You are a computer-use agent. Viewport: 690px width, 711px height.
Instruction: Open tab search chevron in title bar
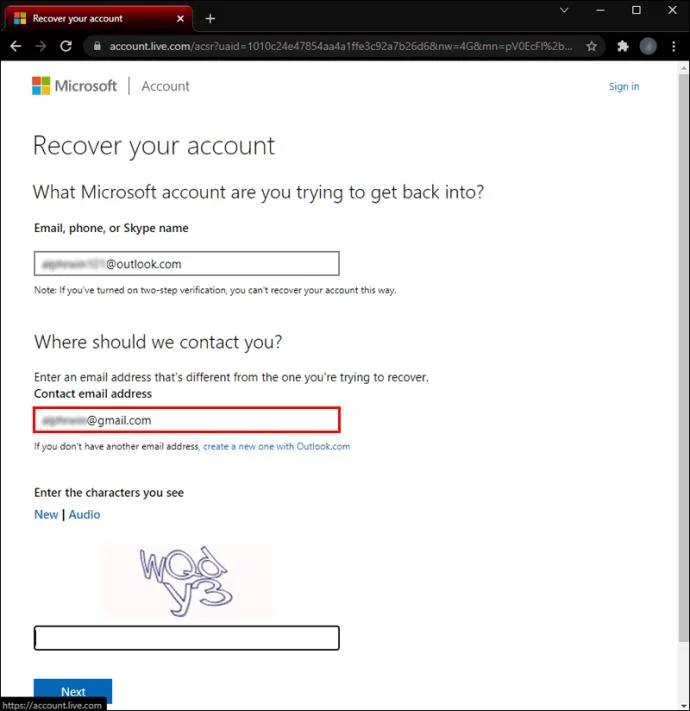[x=564, y=10]
